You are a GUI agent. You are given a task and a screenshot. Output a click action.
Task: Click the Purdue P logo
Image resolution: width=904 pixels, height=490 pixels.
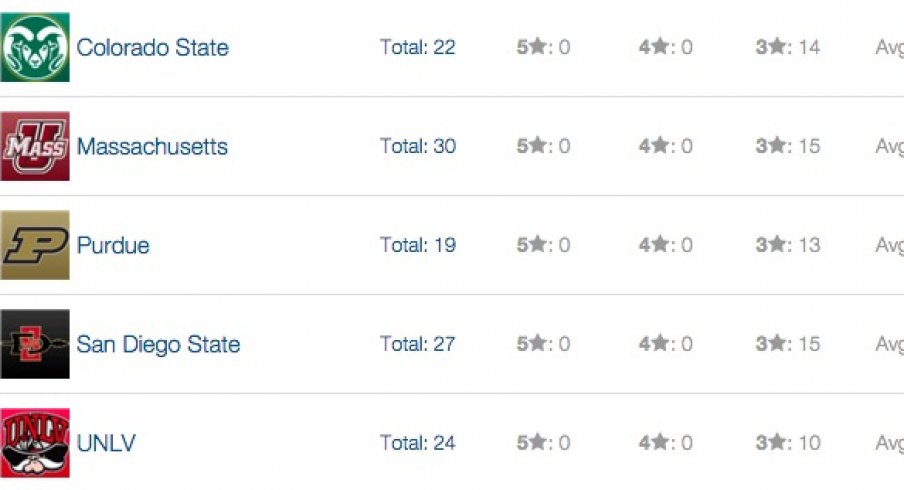[x=35, y=245]
